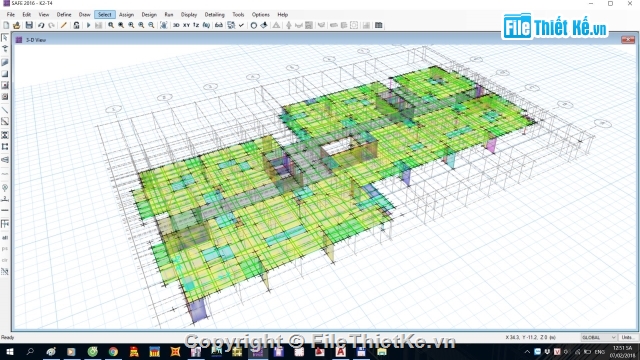This screenshot has width=640, height=360.
Task: Open the Detailing menu
Action: pos(215,15)
